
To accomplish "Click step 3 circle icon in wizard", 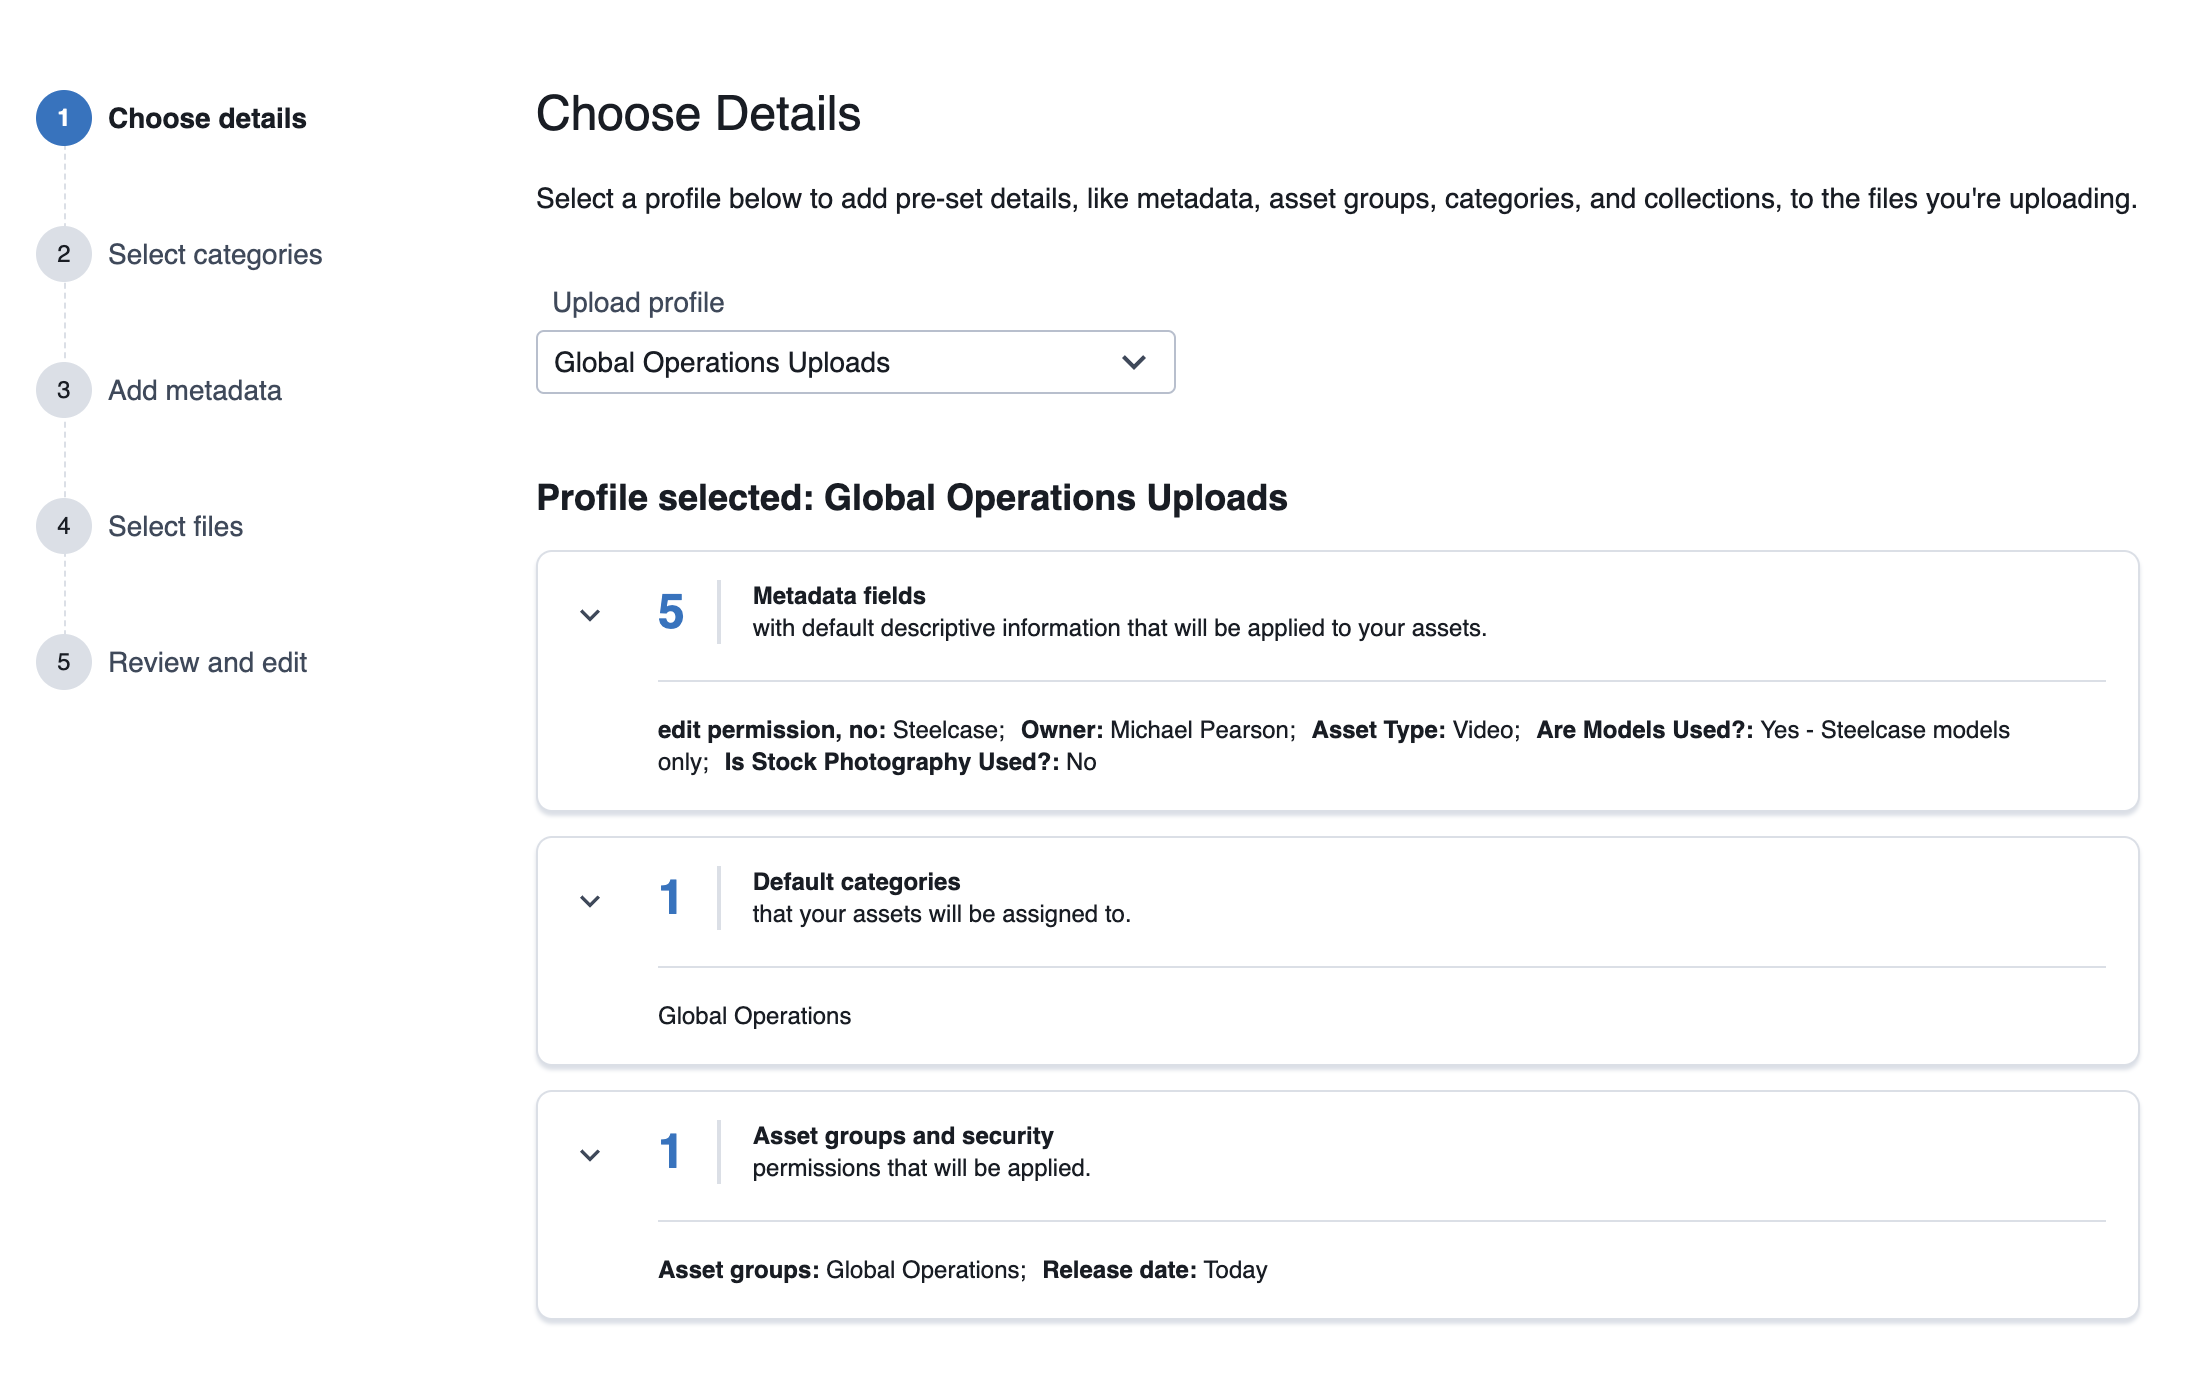I will pos(64,390).
